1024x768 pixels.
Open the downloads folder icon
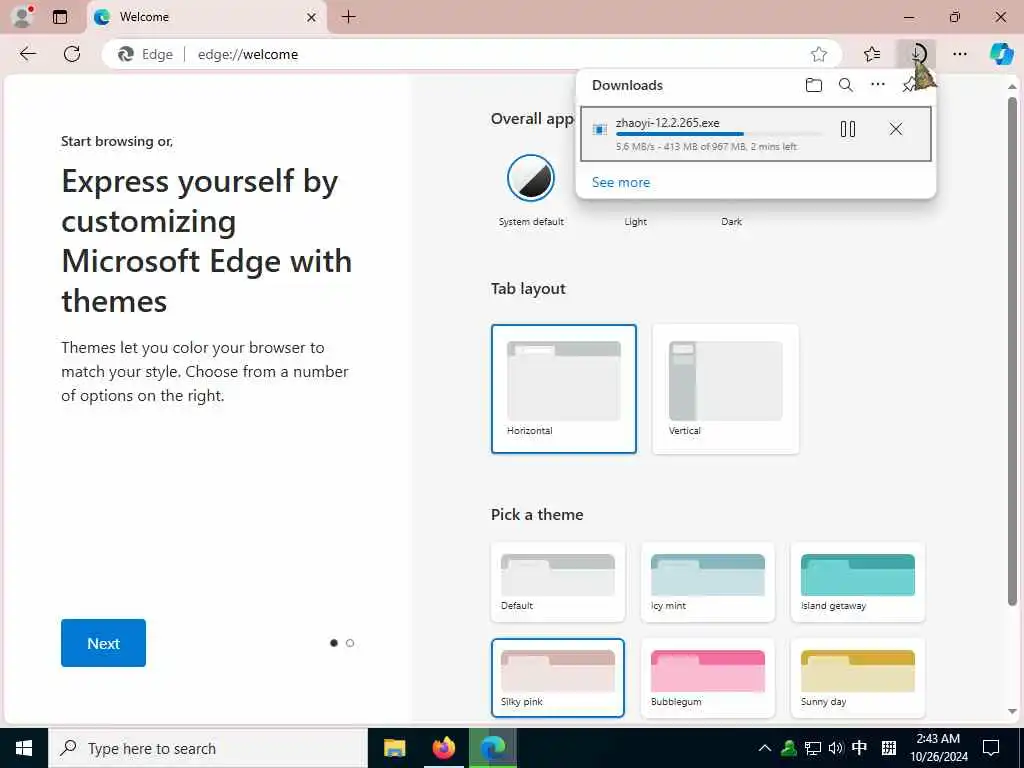click(814, 85)
